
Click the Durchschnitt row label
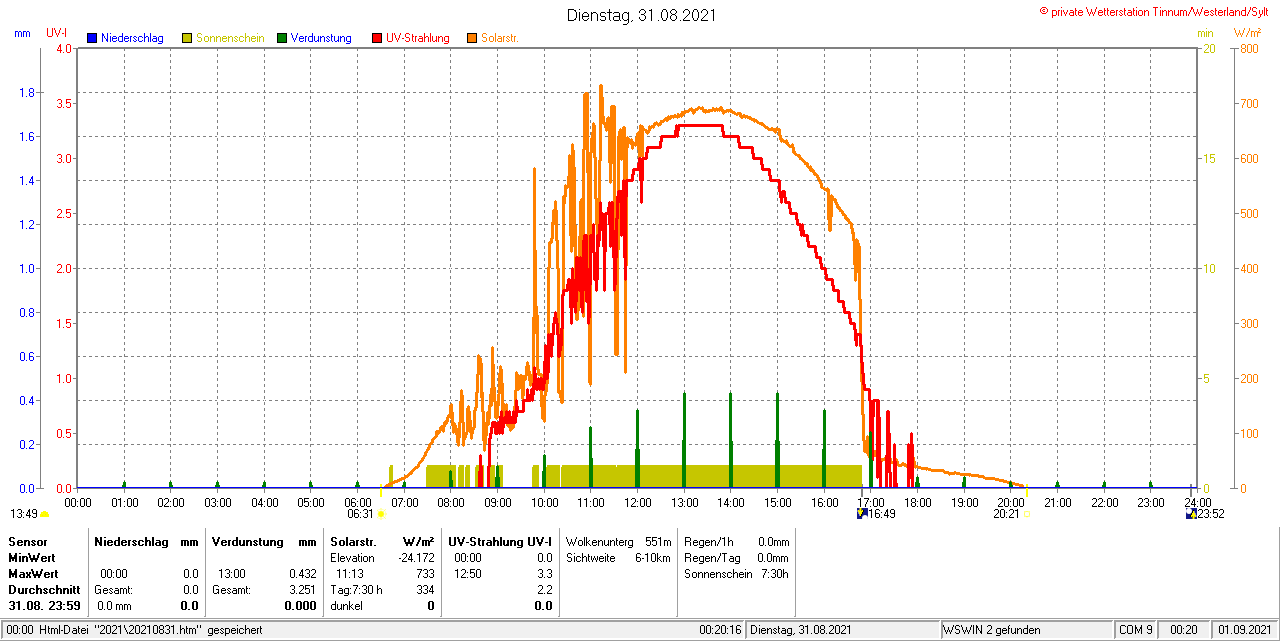43,590
